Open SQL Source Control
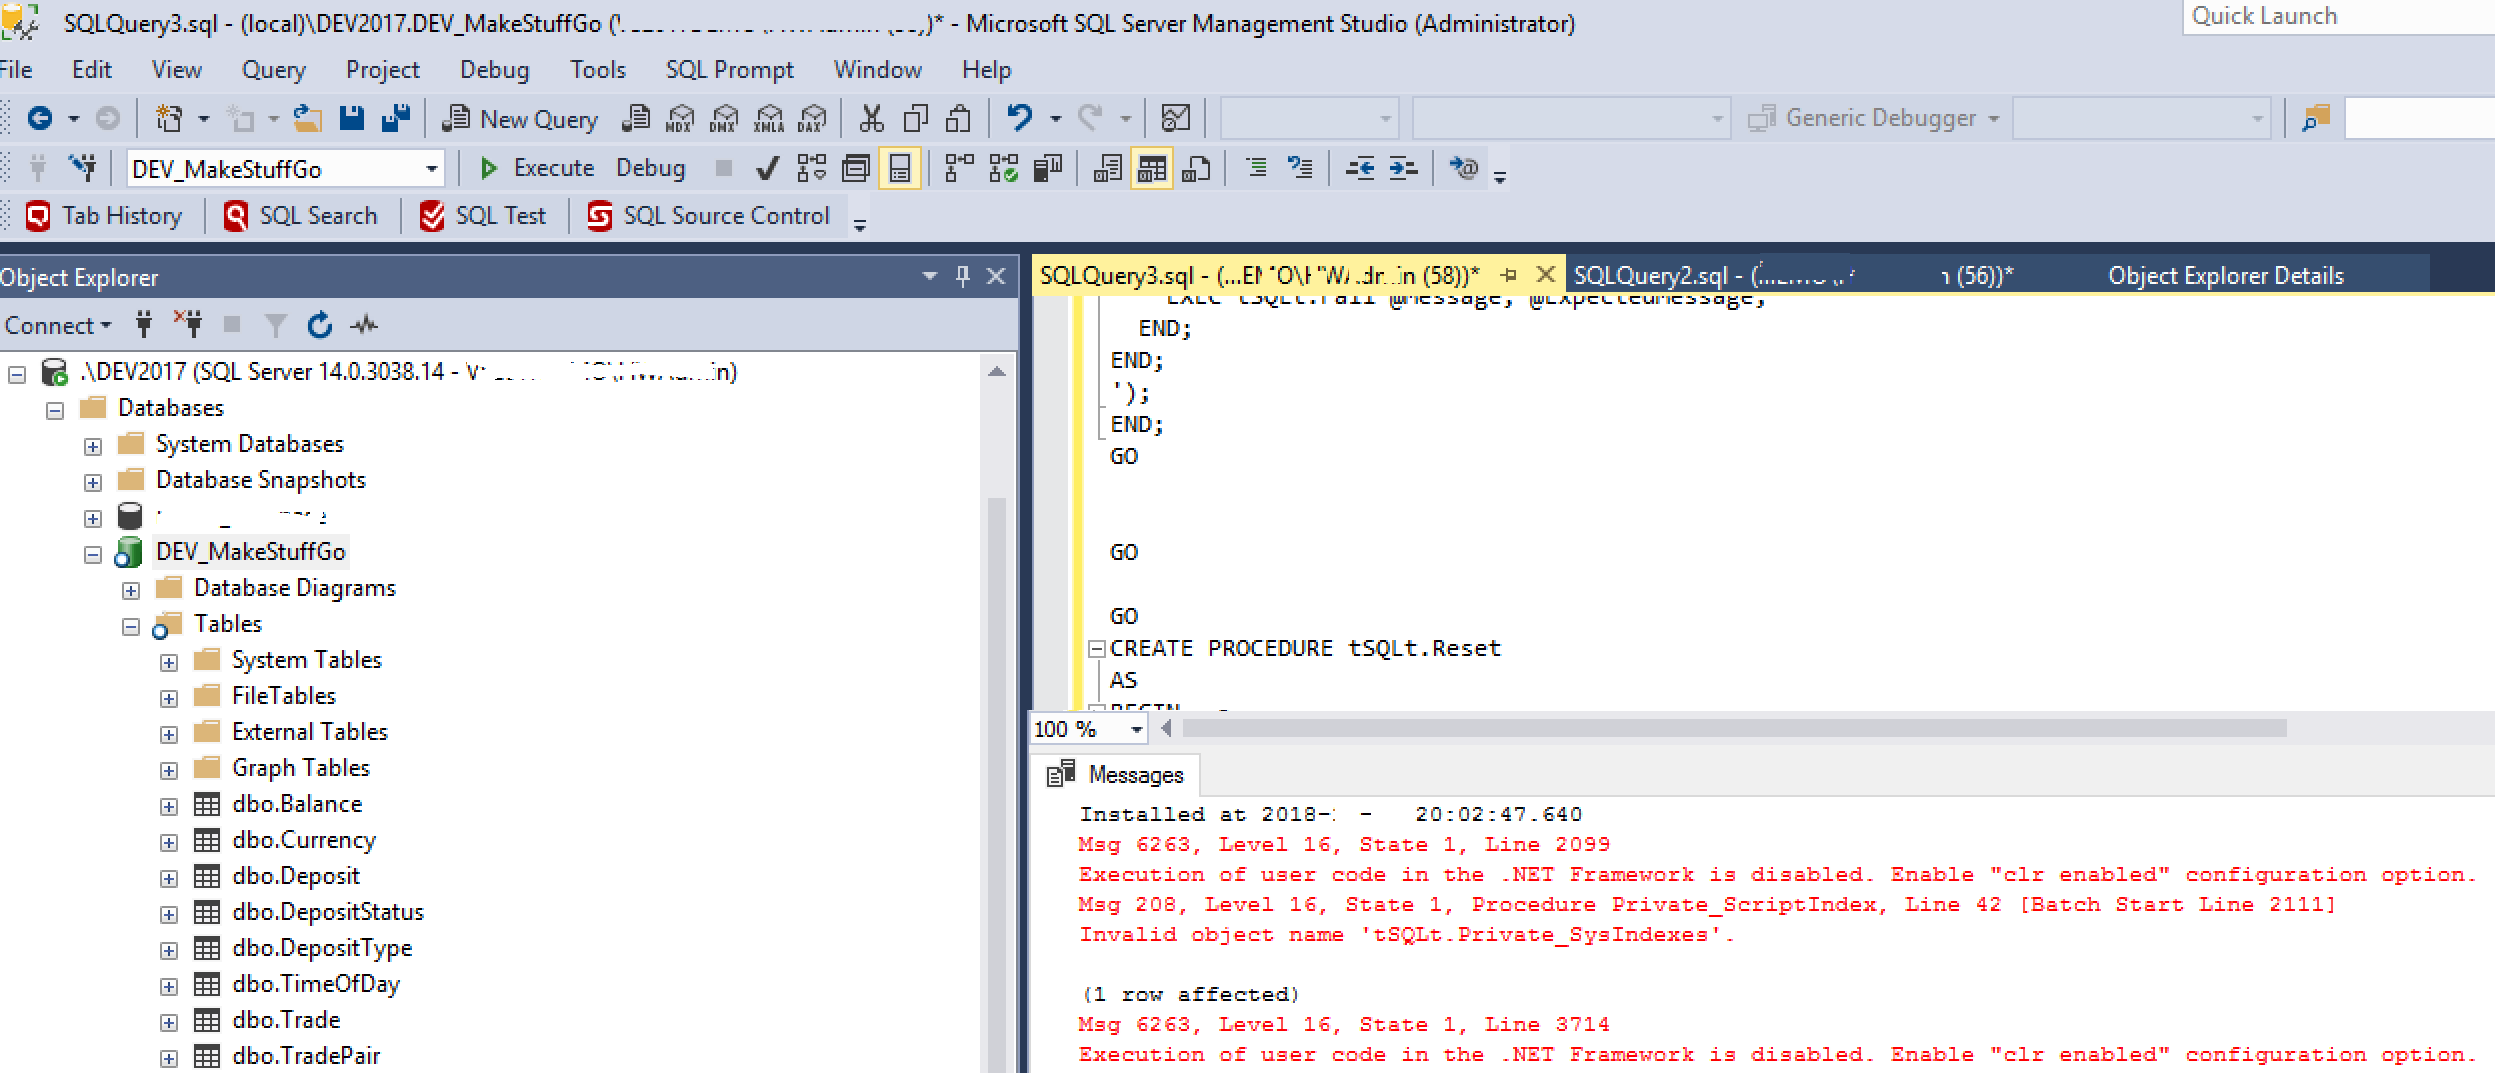 point(709,216)
